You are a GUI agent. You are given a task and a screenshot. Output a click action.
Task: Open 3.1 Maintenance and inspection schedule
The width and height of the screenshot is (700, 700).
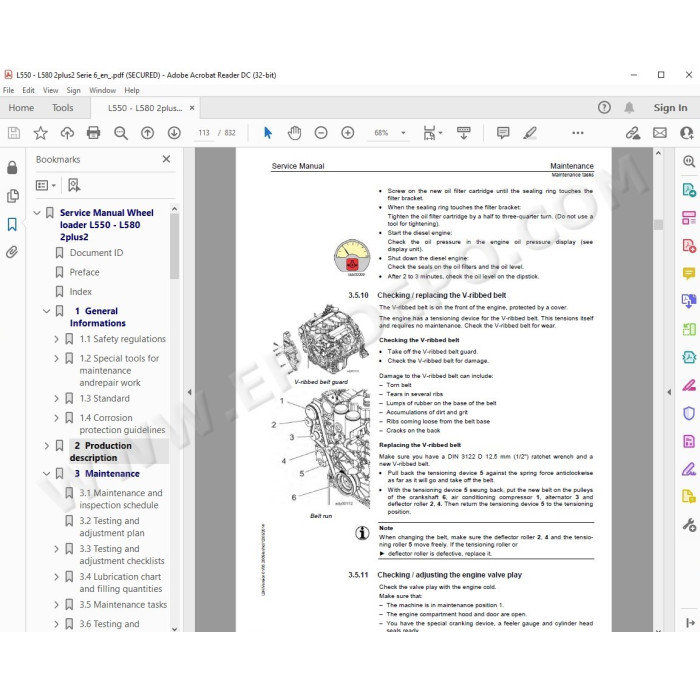tap(121, 499)
